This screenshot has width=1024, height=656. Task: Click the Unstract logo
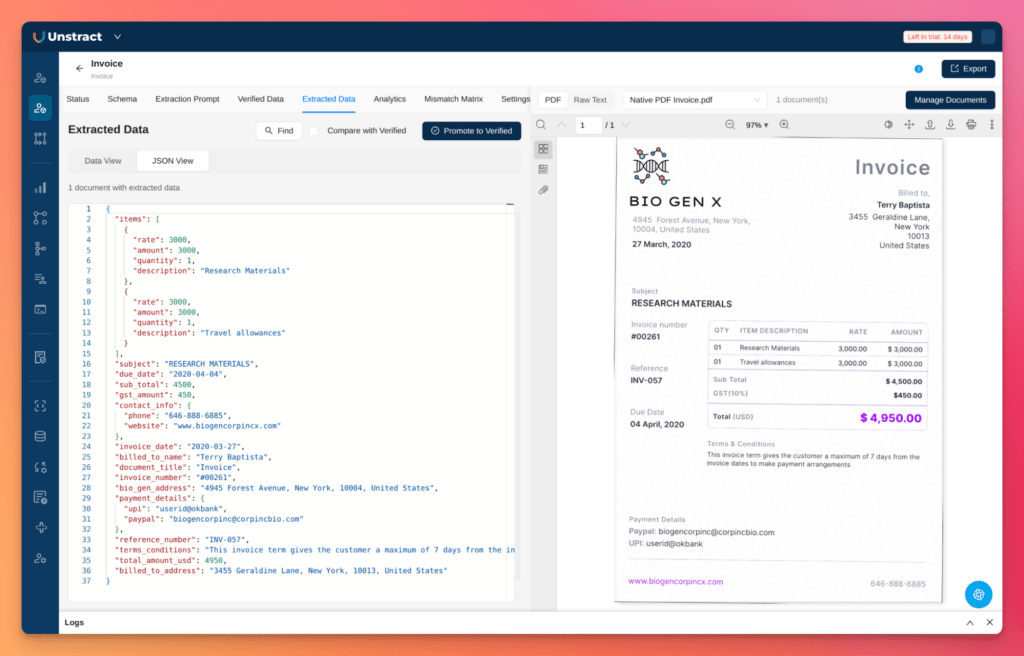coord(67,37)
